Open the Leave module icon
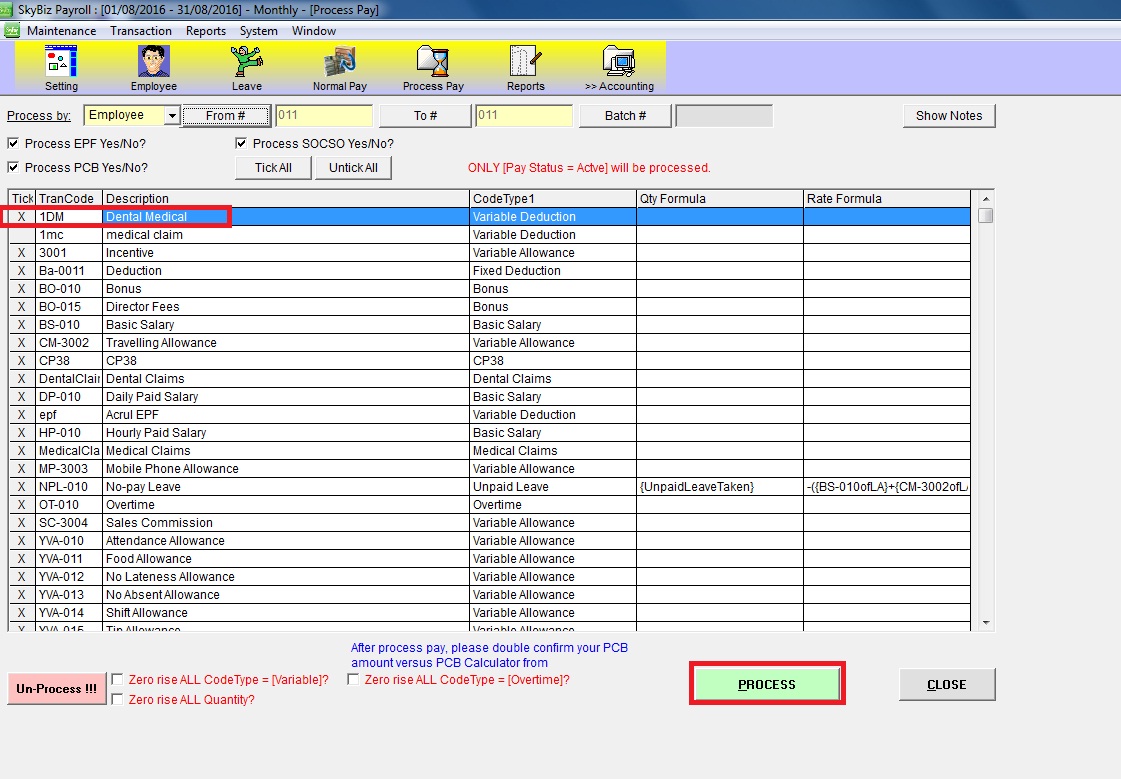This screenshot has height=779, width=1121. pos(246,62)
